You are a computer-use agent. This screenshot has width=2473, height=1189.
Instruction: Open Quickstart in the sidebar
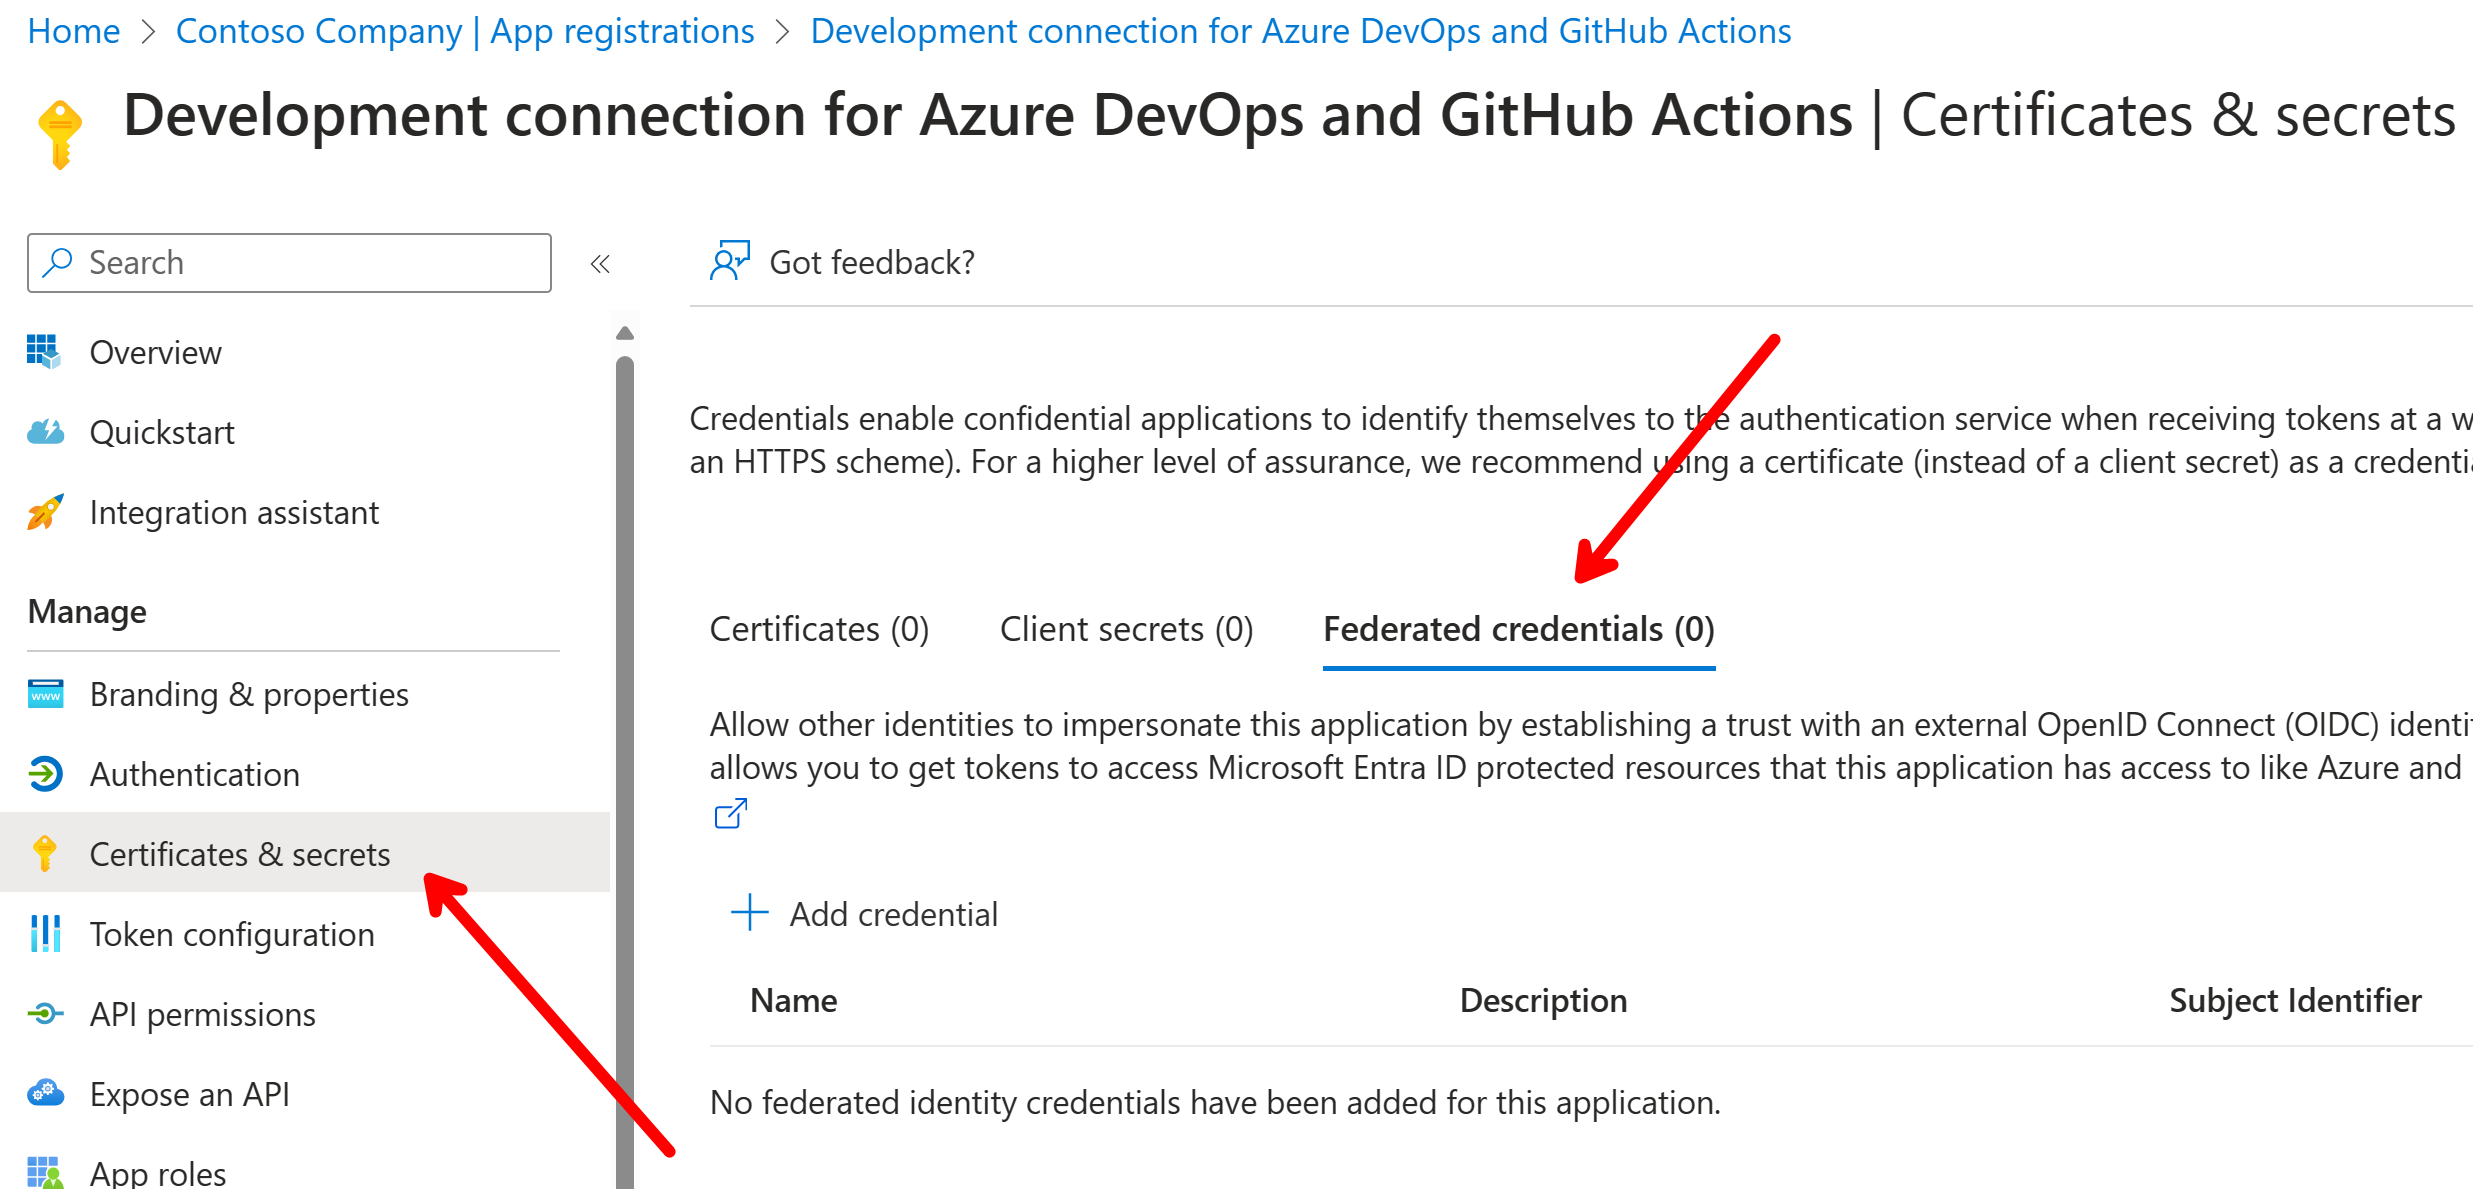tap(162, 432)
